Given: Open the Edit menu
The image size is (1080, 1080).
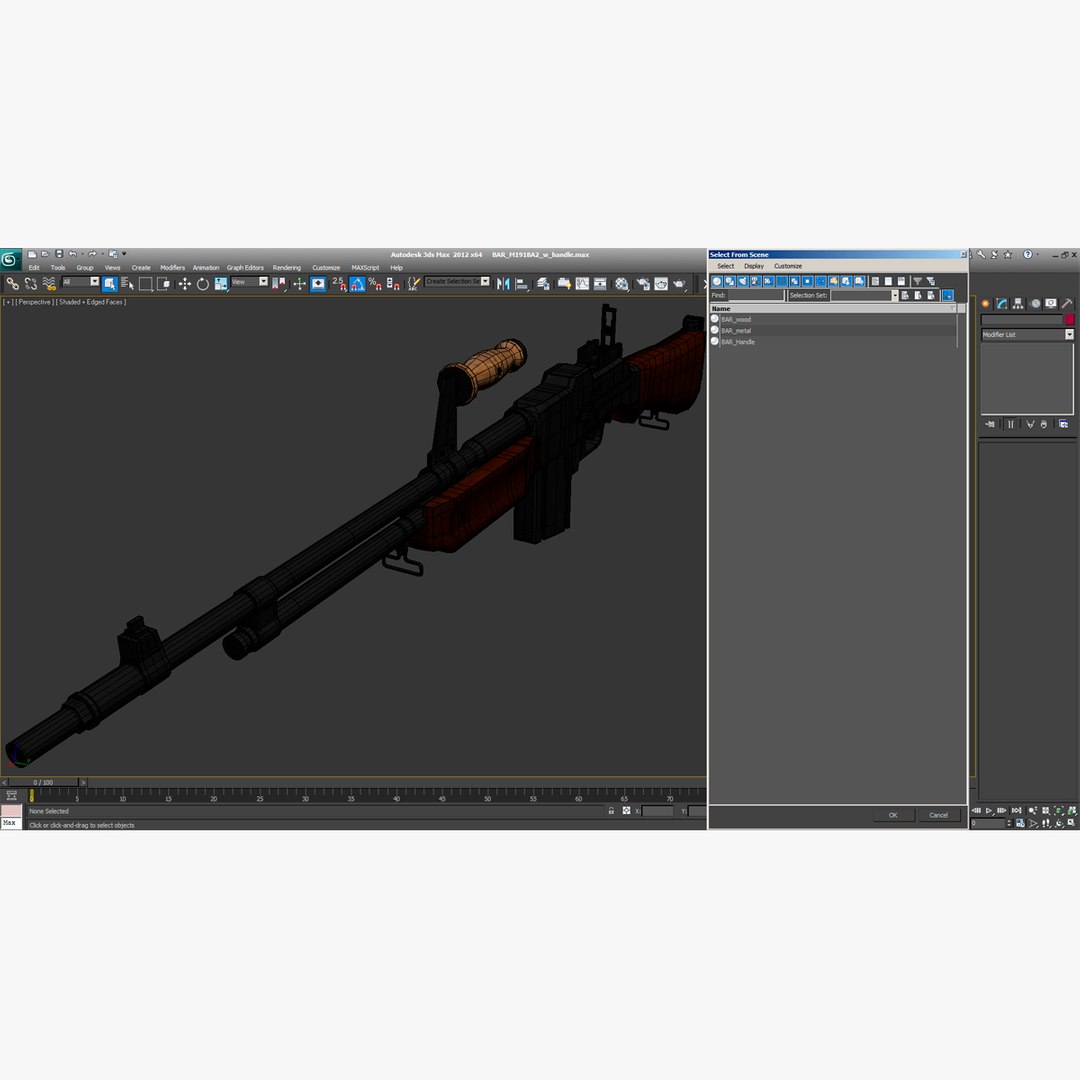Looking at the screenshot, I should tap(34, 268).
